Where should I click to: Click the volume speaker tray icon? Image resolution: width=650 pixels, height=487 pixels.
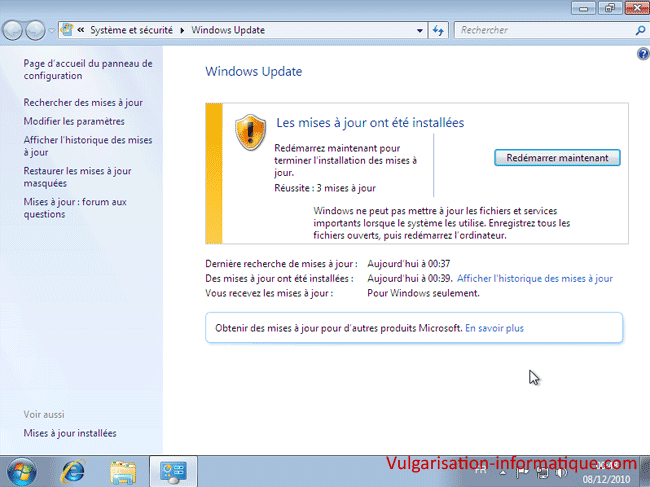coord(560,472)
